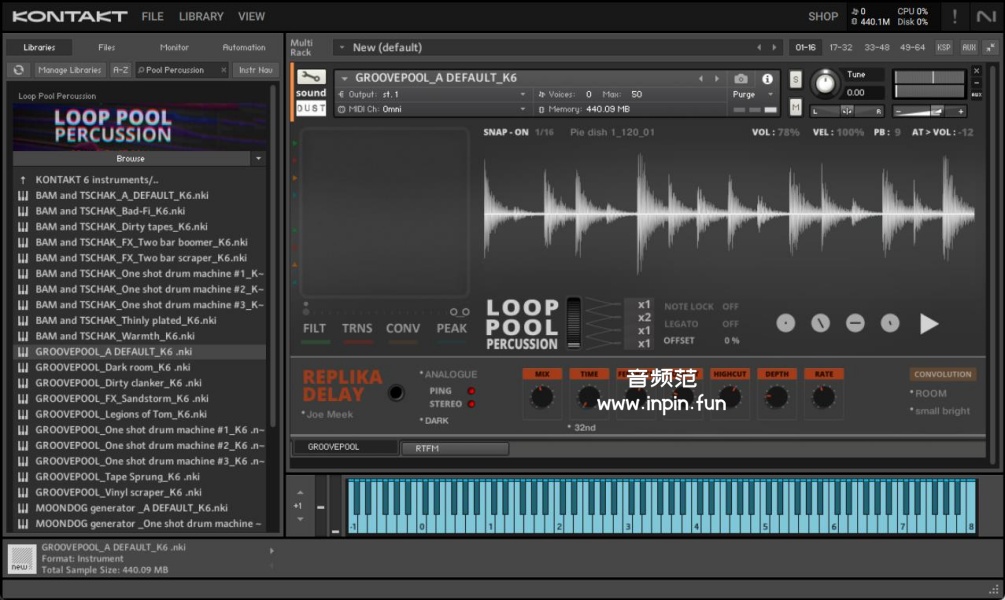Toggle the Solo (S) button

796,80
